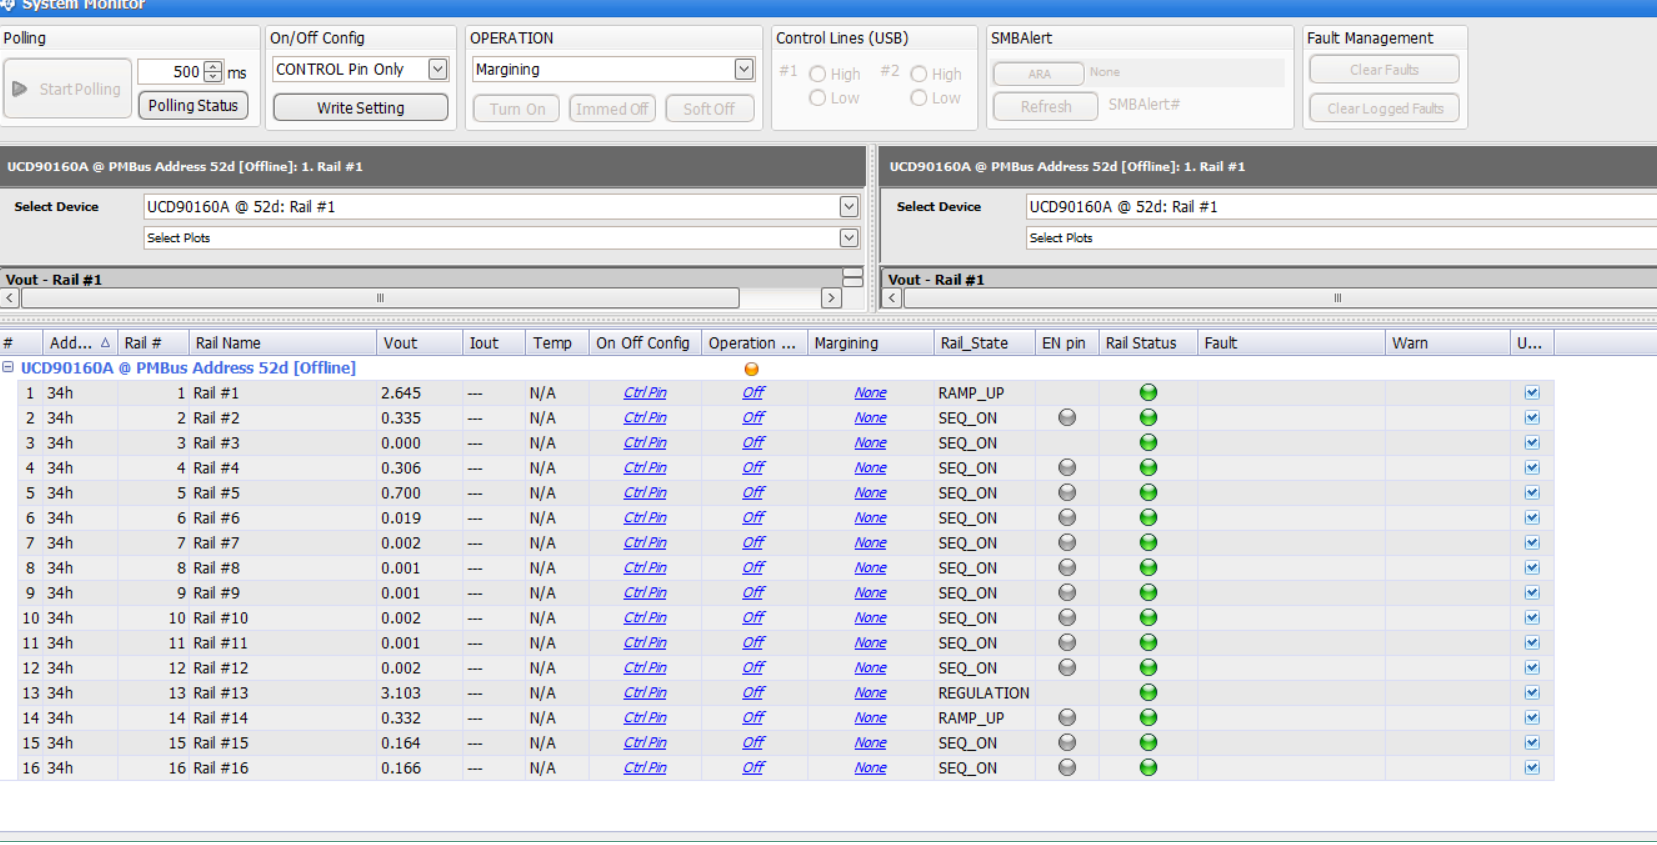Viewport: 1657px width, 845px height.
Task: Open the Ctrl Pin link for Rail #5
Action: pos(645,493)
